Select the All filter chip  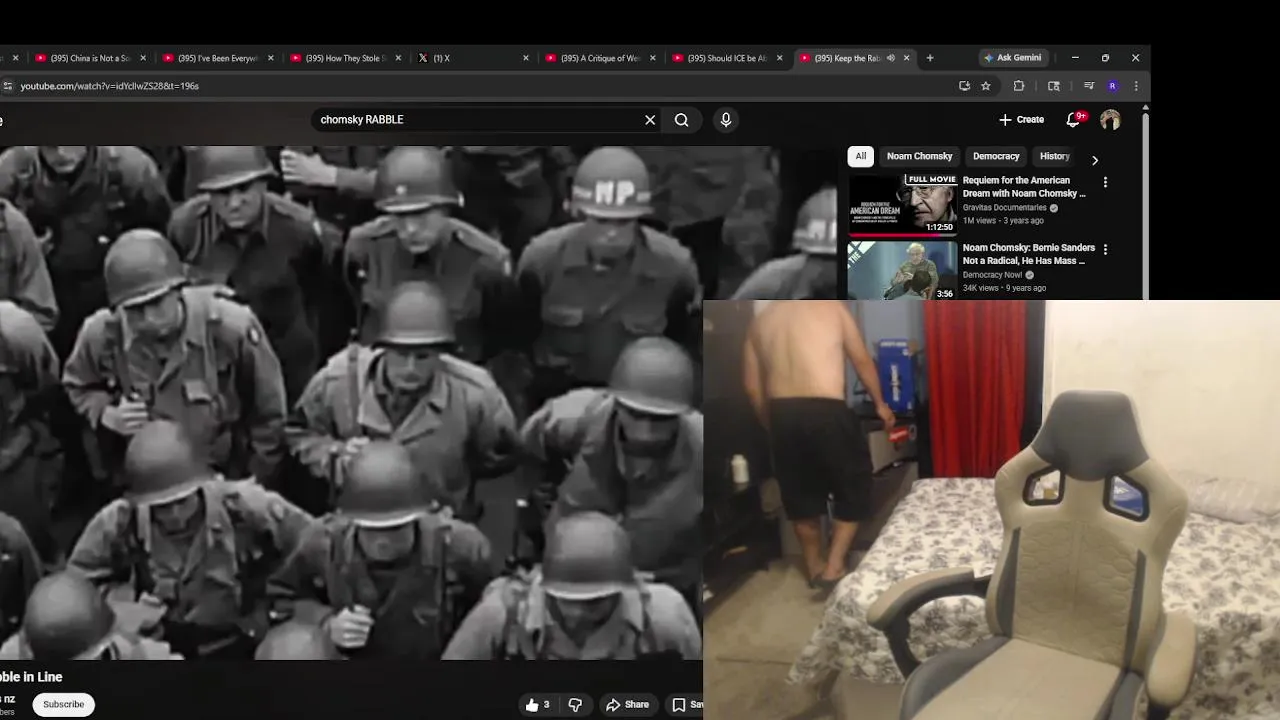[861, 156]
